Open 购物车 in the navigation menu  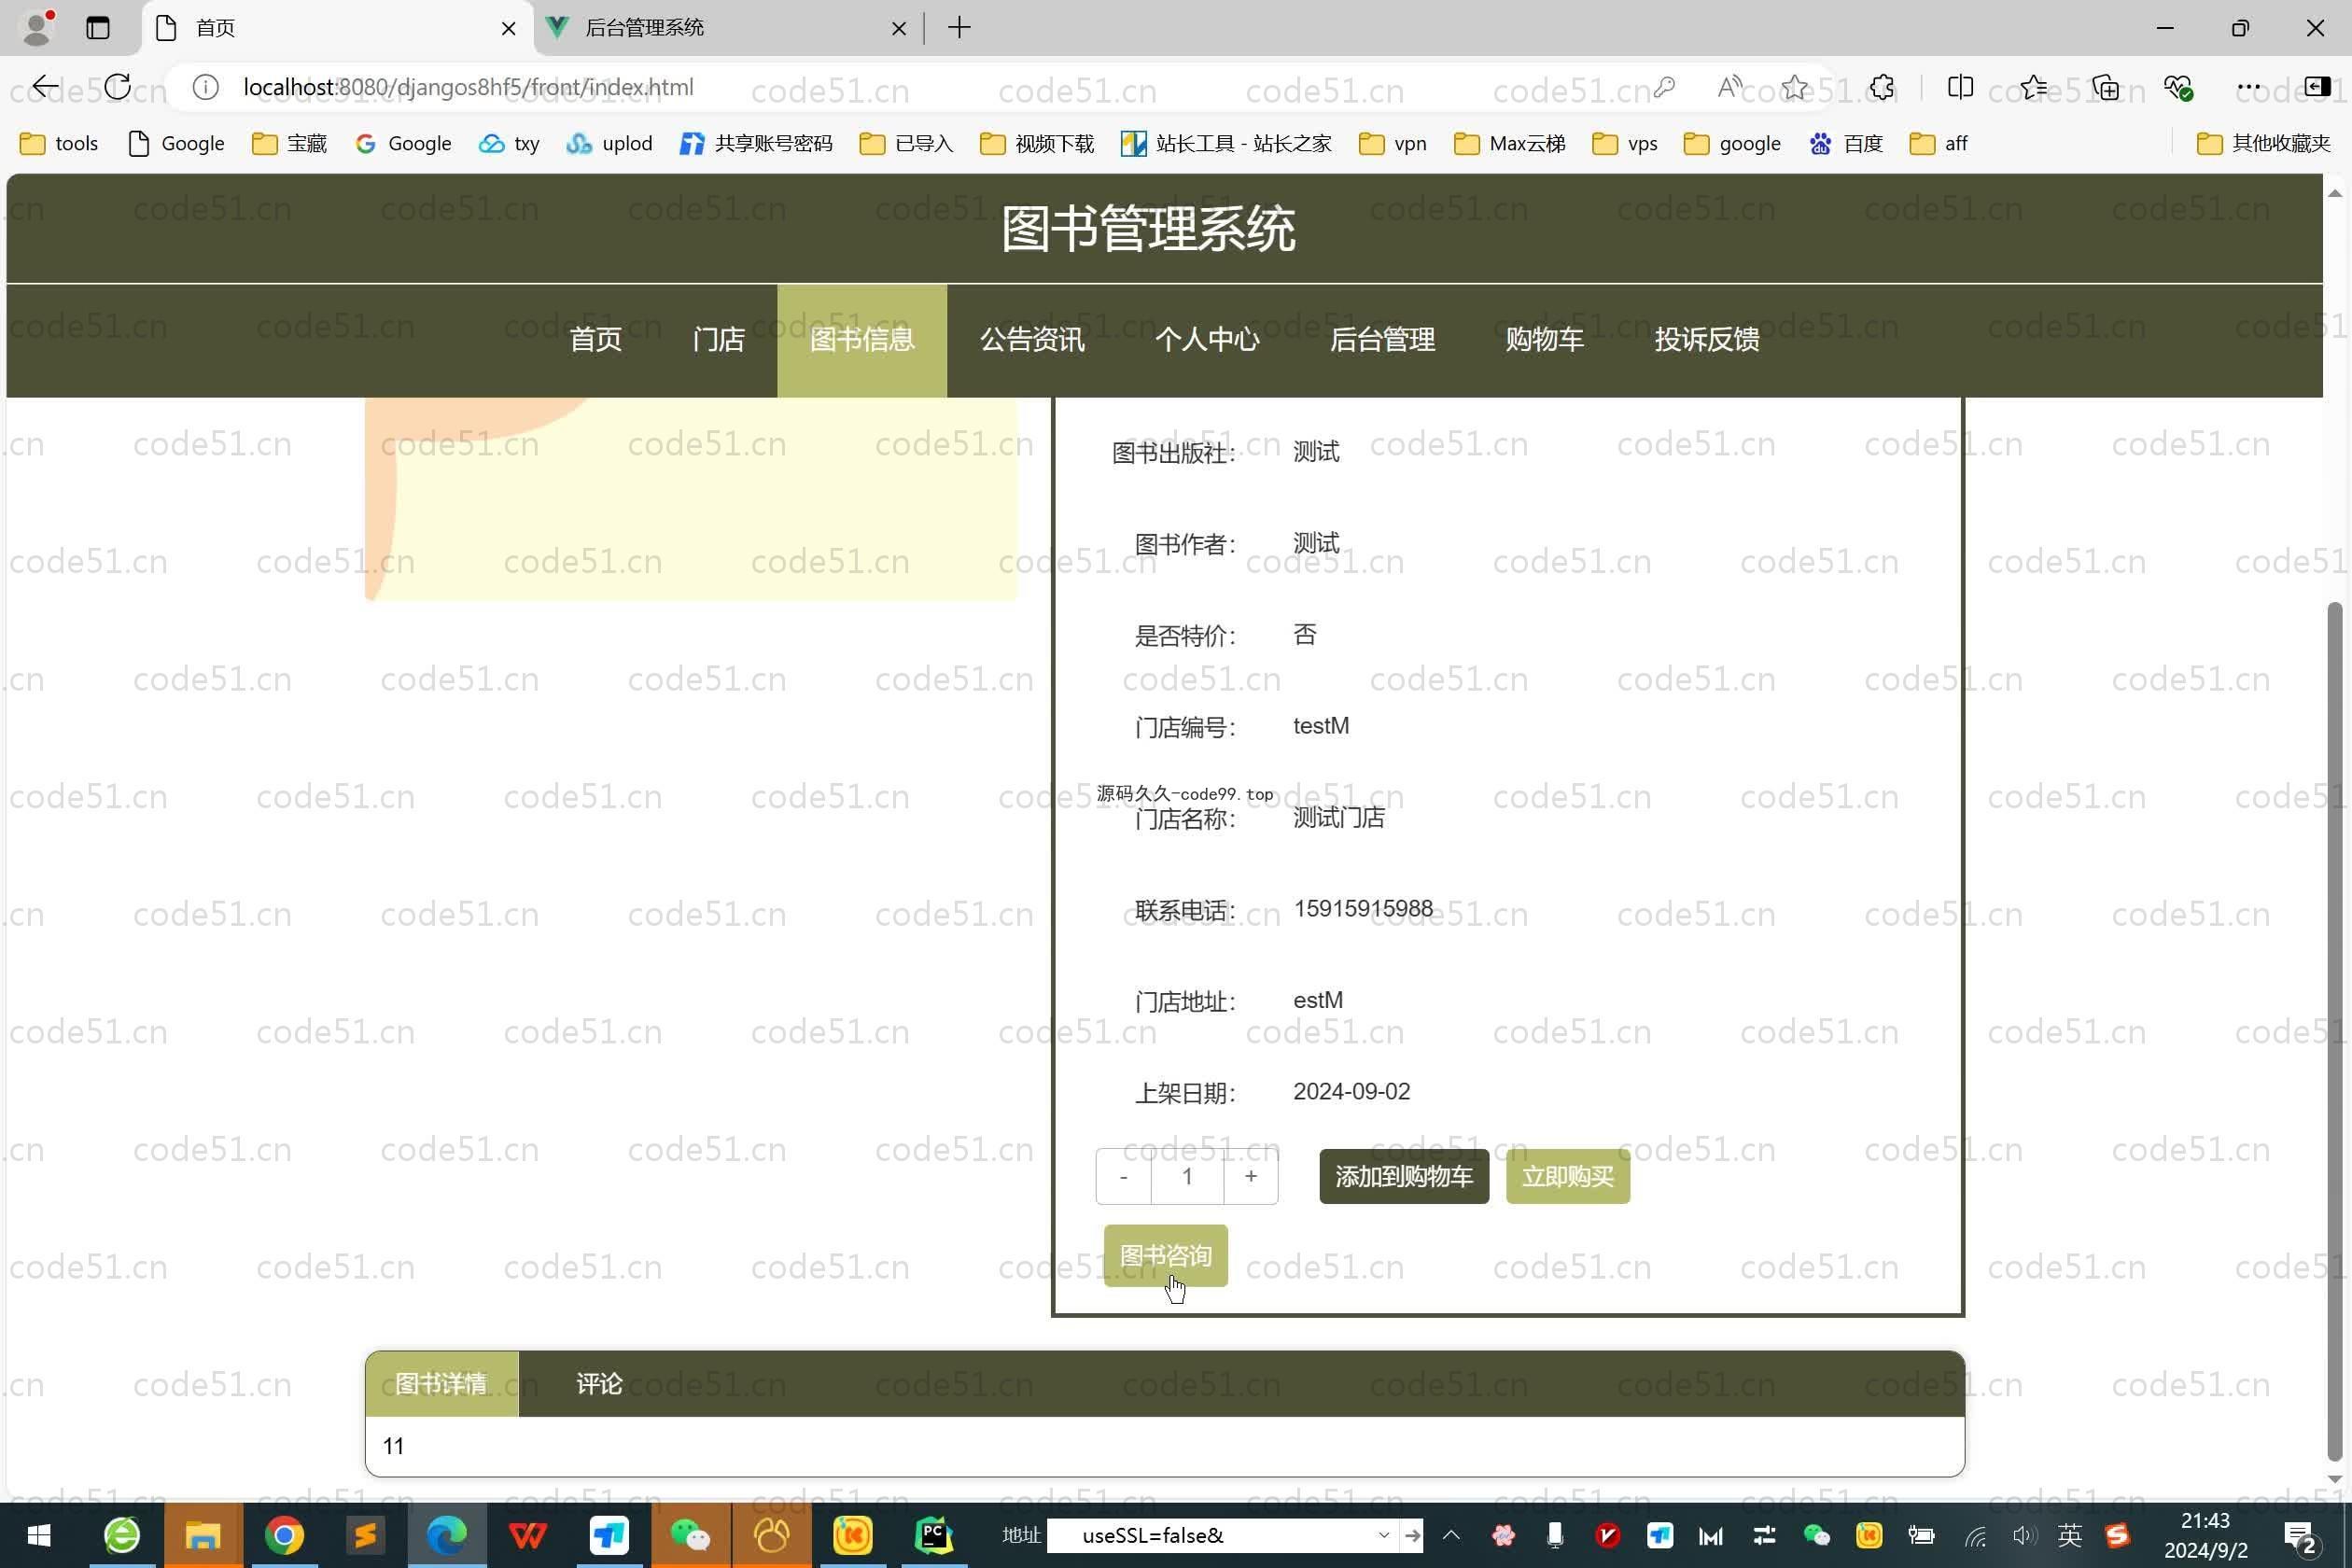coord(1544,340)
